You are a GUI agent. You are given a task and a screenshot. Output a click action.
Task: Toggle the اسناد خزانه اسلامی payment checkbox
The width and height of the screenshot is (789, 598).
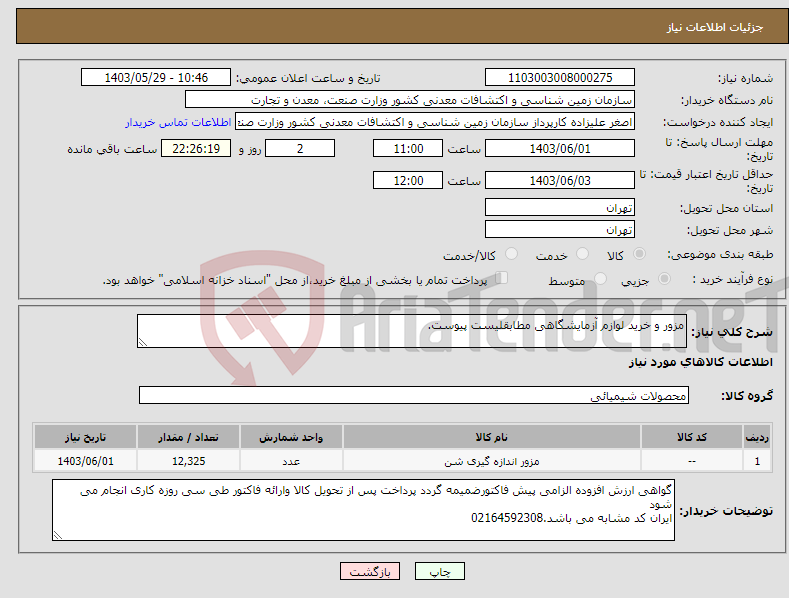[x=502, y=278]
